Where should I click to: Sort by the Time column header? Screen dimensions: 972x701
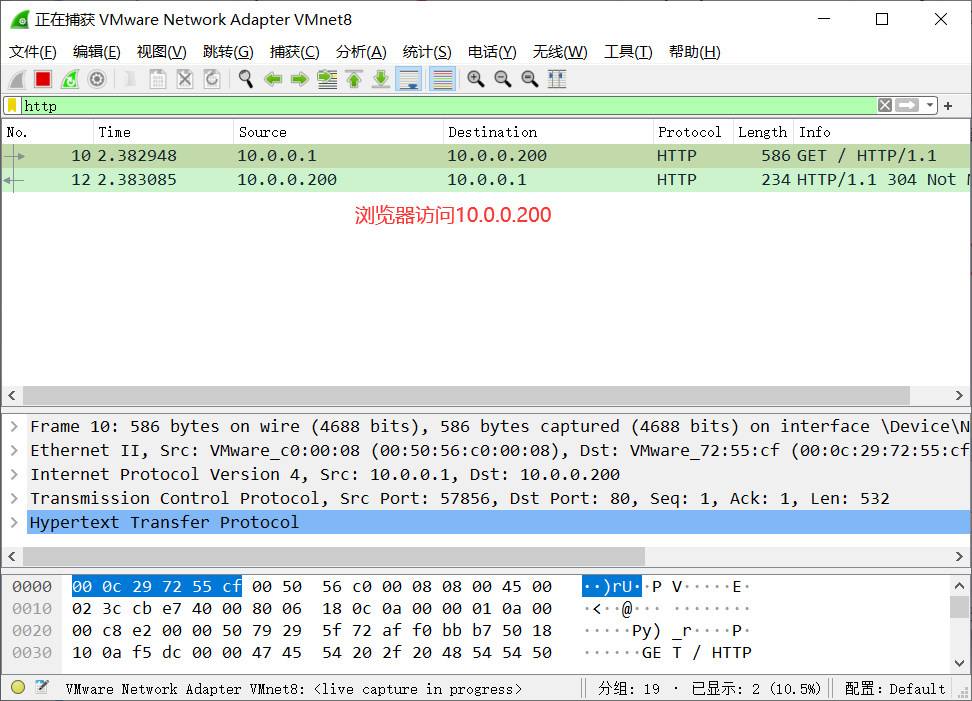(164, 132)
